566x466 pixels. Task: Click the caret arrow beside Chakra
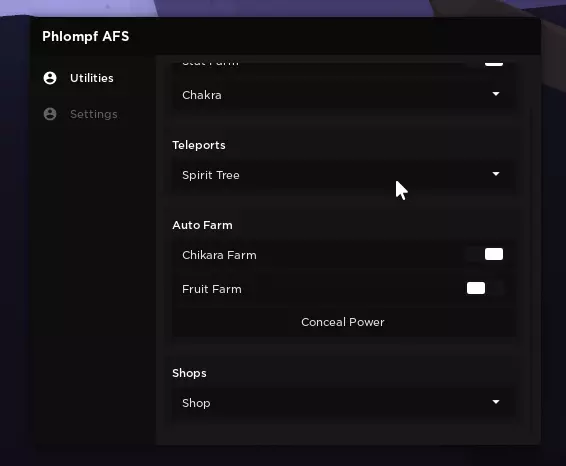pos(496,94)
